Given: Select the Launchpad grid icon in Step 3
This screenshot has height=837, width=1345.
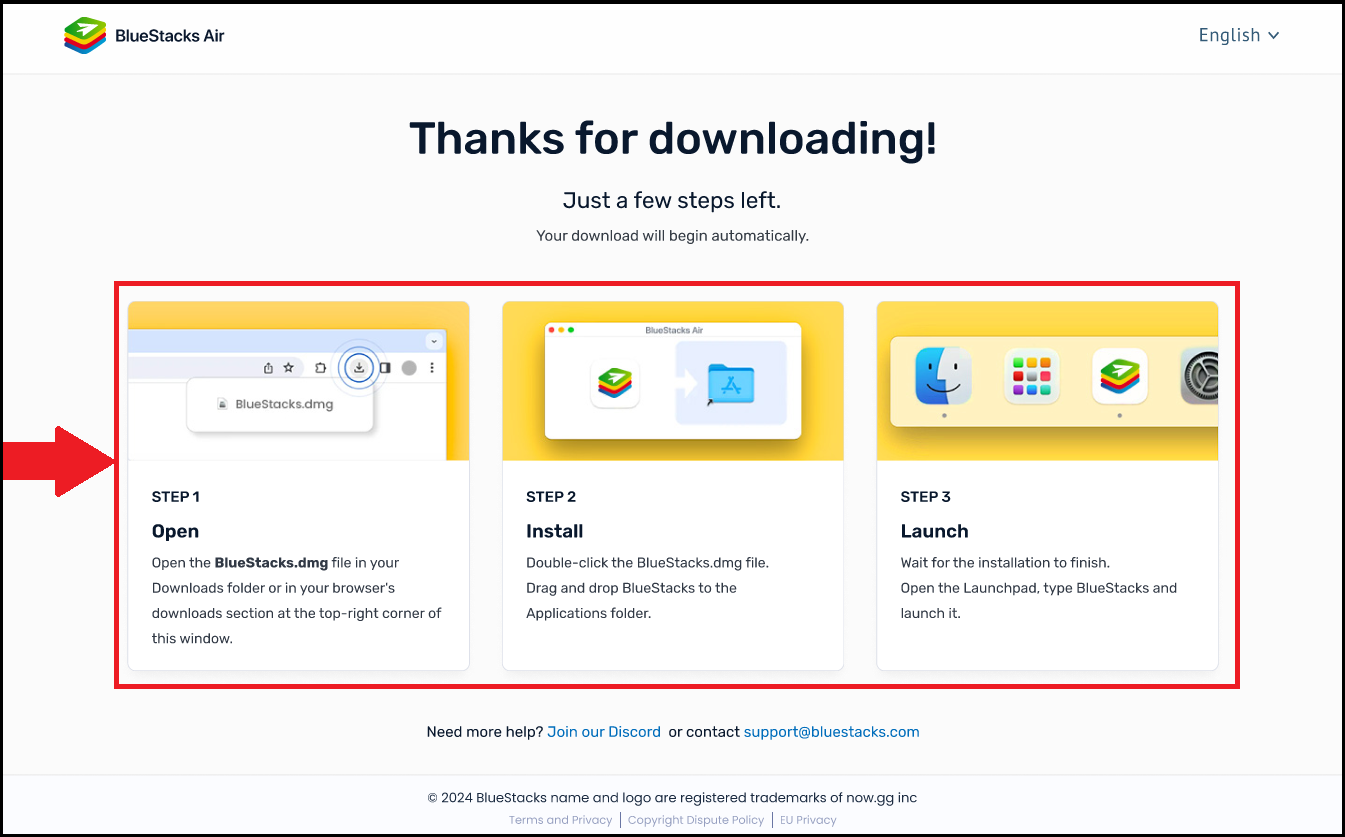Looking at the screenshot, I should 1031,375.
